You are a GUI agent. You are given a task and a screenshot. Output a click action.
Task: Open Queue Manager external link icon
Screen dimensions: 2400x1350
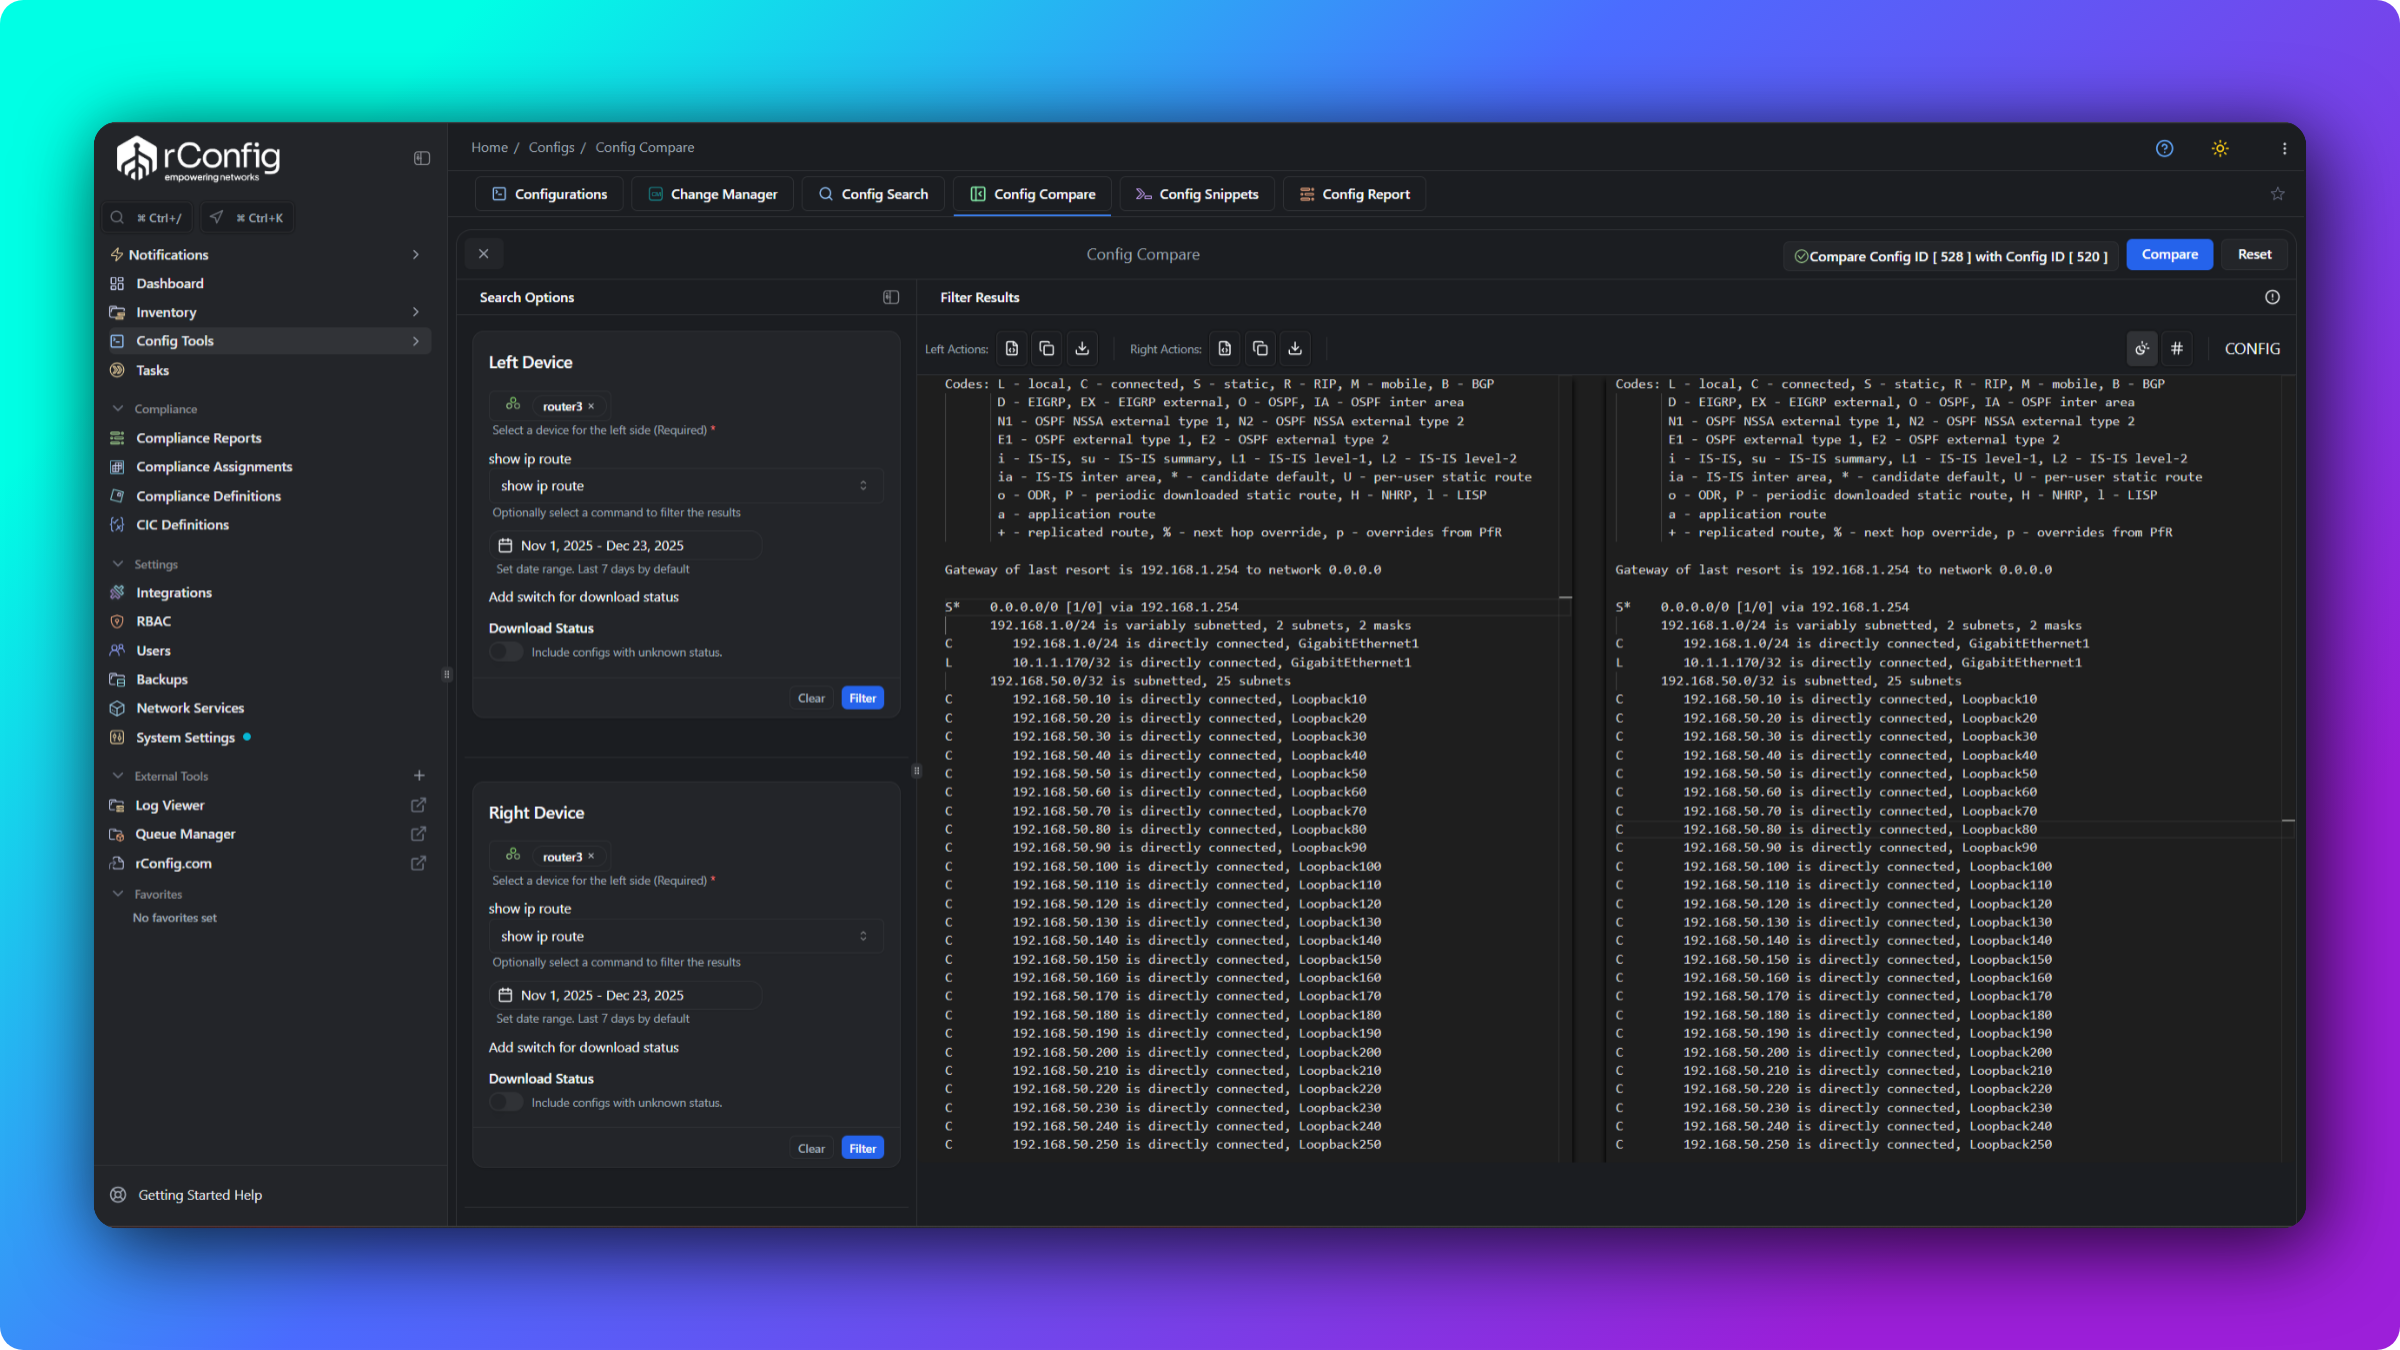(x=419, y=834)
